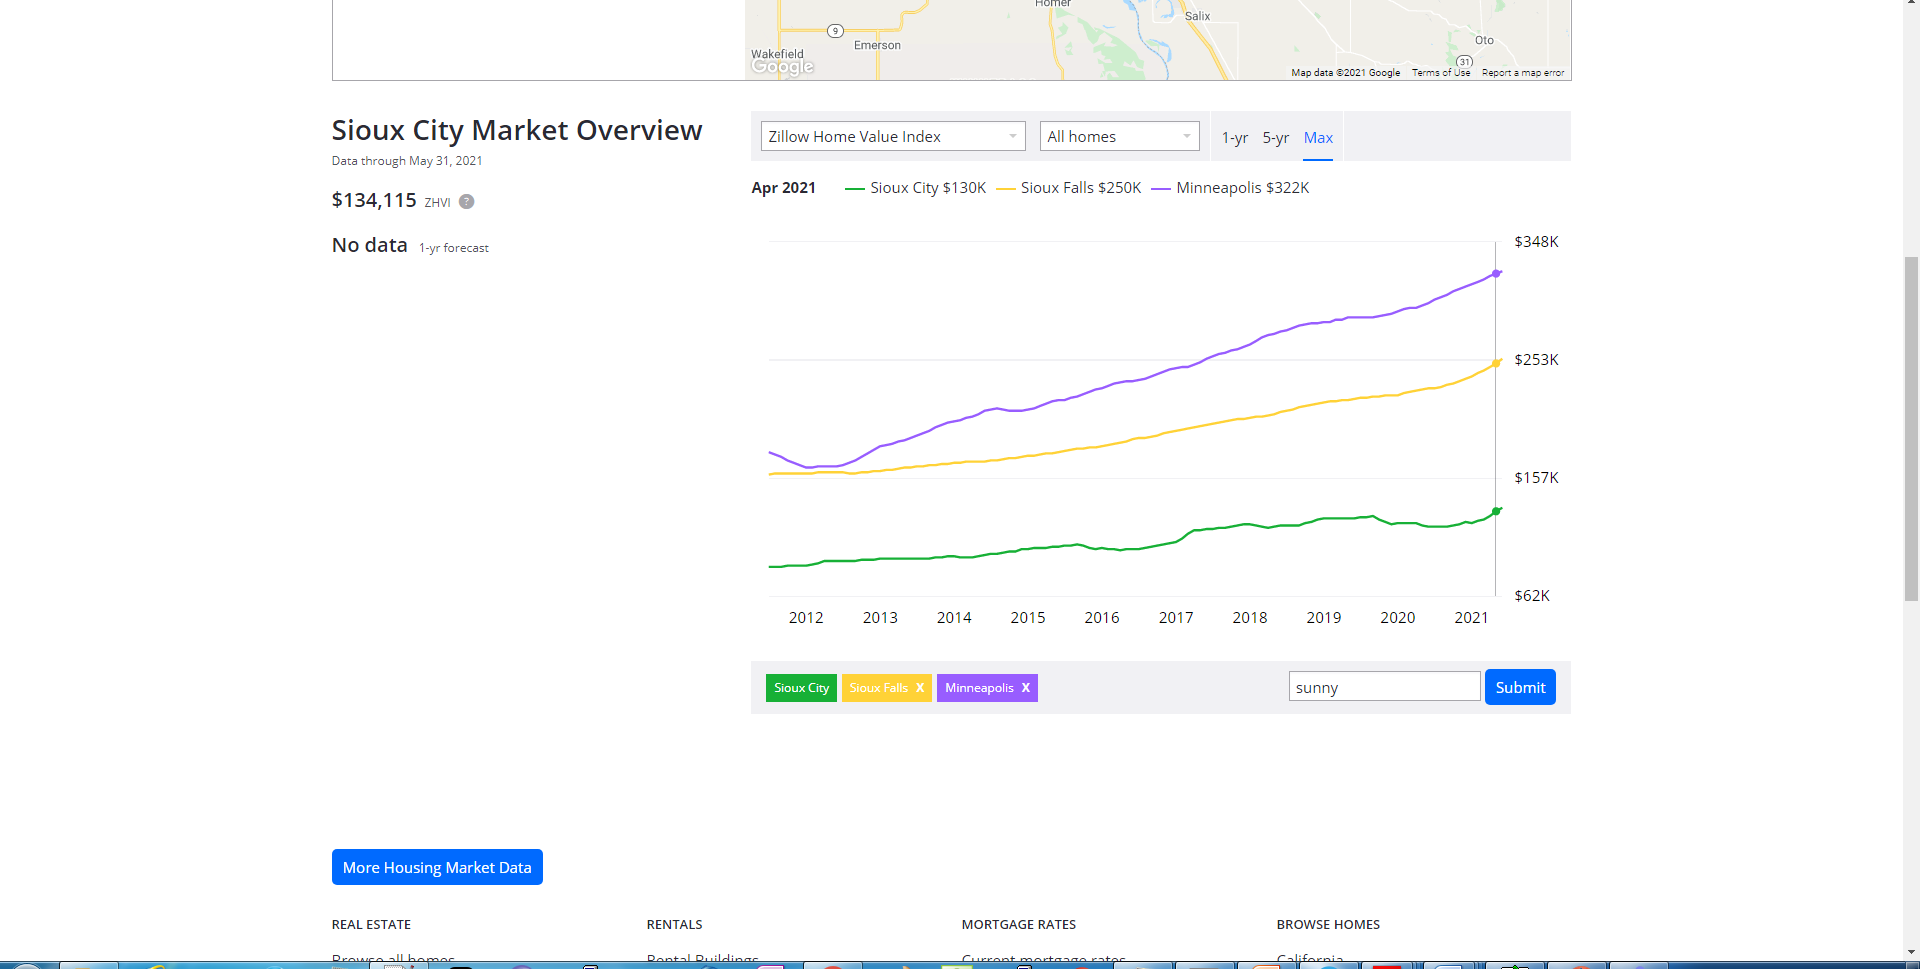Screen dimensions: 1920x969
Task: Click the Salix label on map
Action: (x=1197, y=16)
